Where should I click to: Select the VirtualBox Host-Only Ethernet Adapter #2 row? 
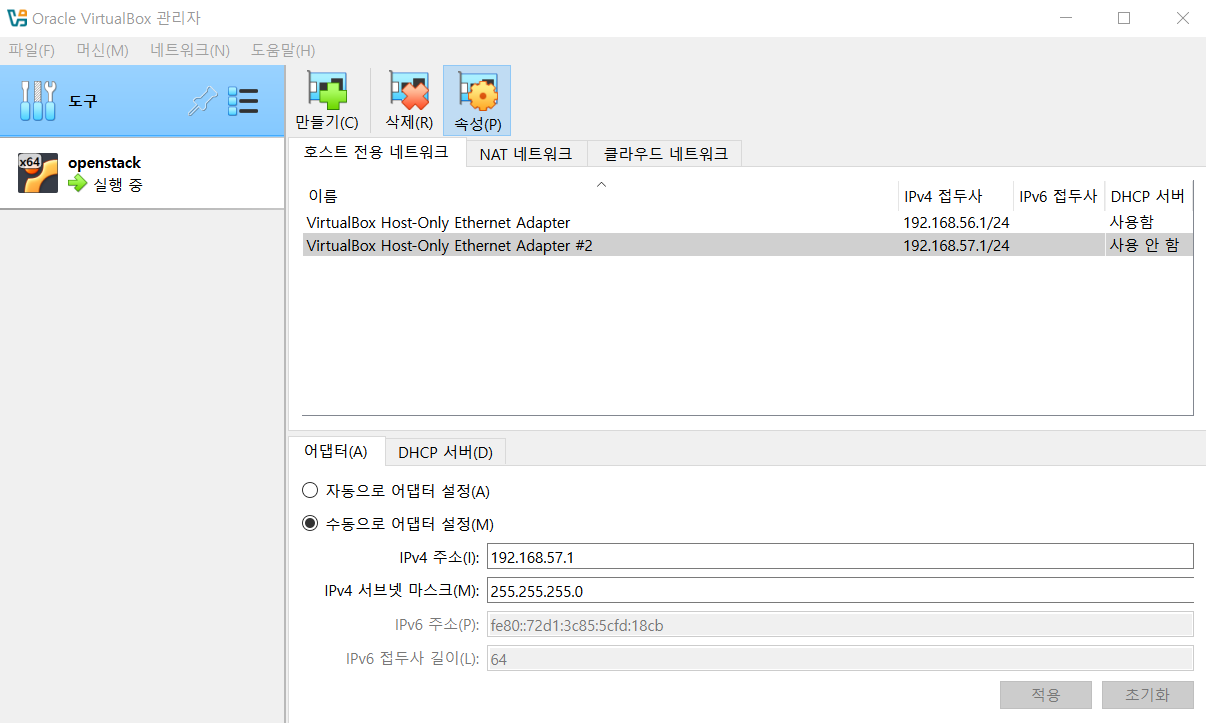coord(747,245)
